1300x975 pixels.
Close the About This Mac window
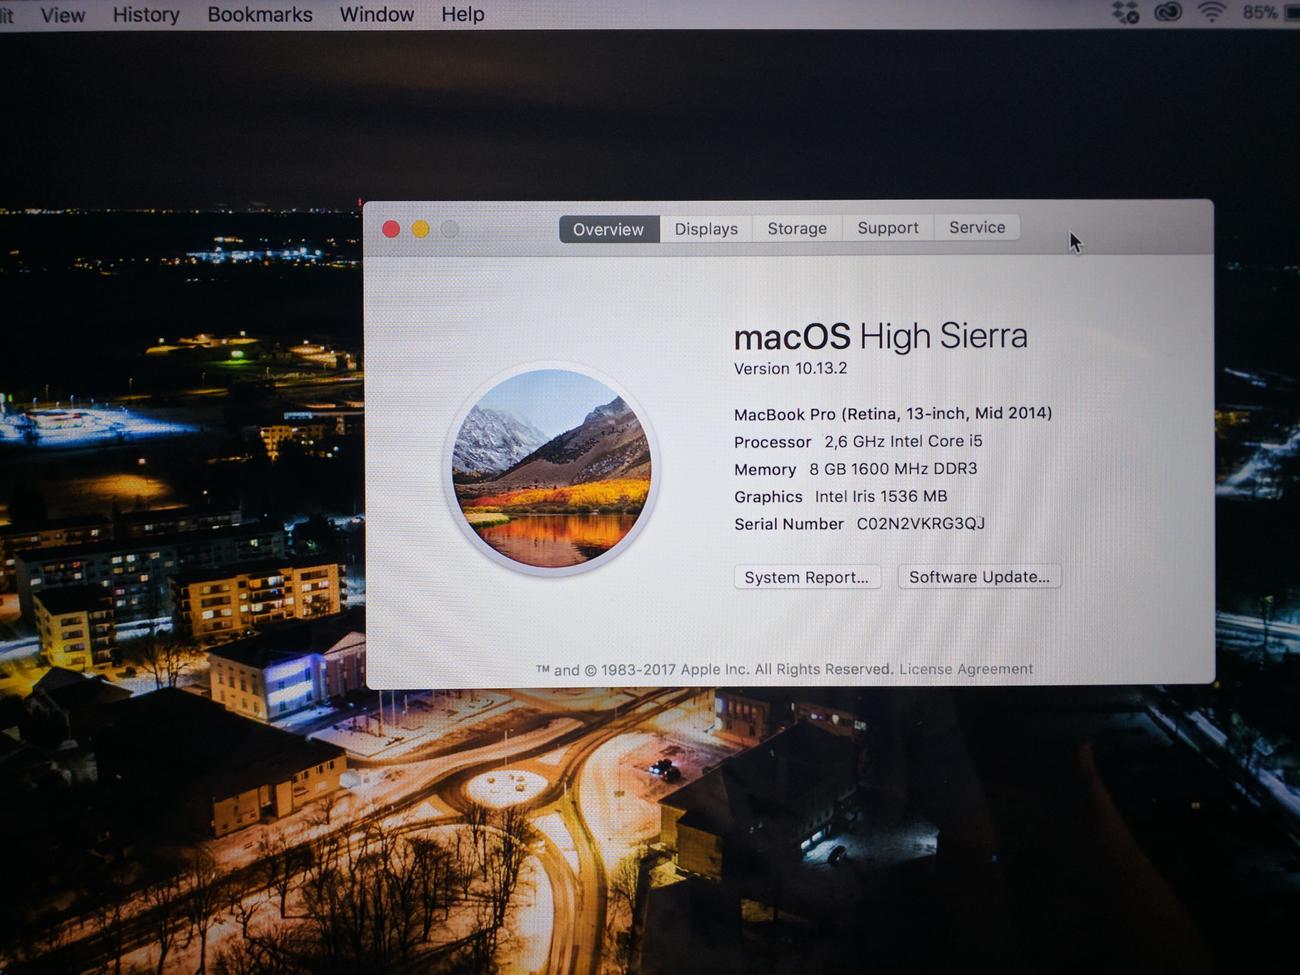(x=391, y=229)
